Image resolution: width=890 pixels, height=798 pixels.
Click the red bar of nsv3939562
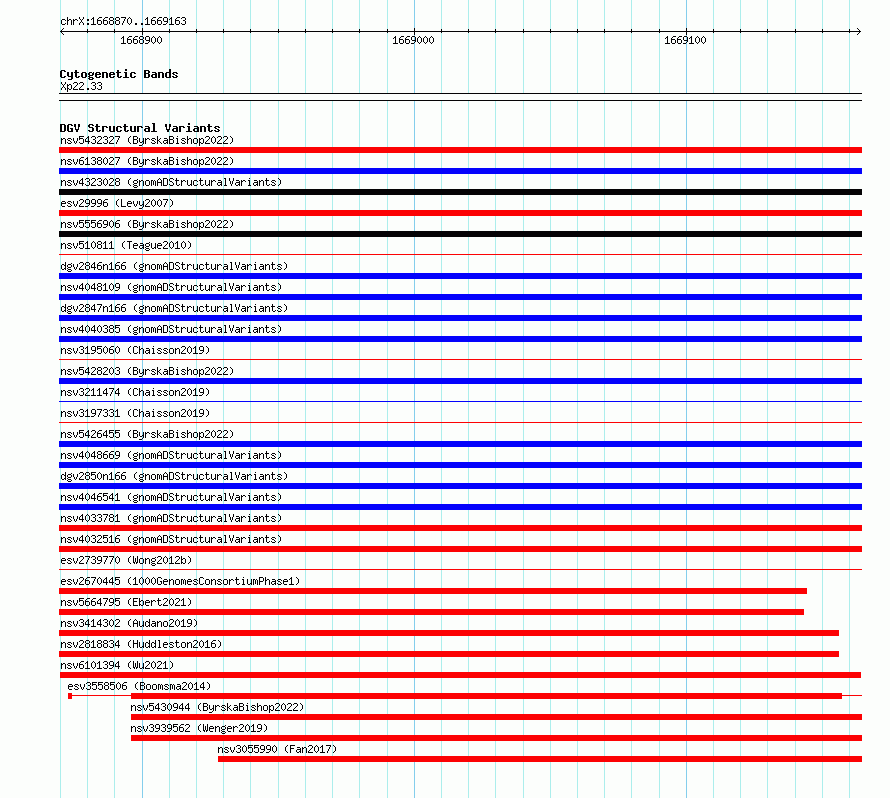(497, 738)
